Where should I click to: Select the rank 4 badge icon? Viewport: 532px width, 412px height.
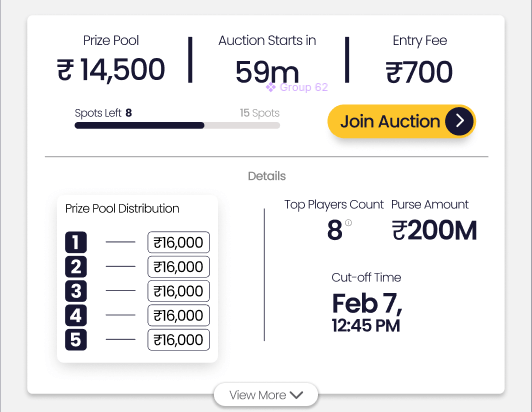click(x=76, y=316)
